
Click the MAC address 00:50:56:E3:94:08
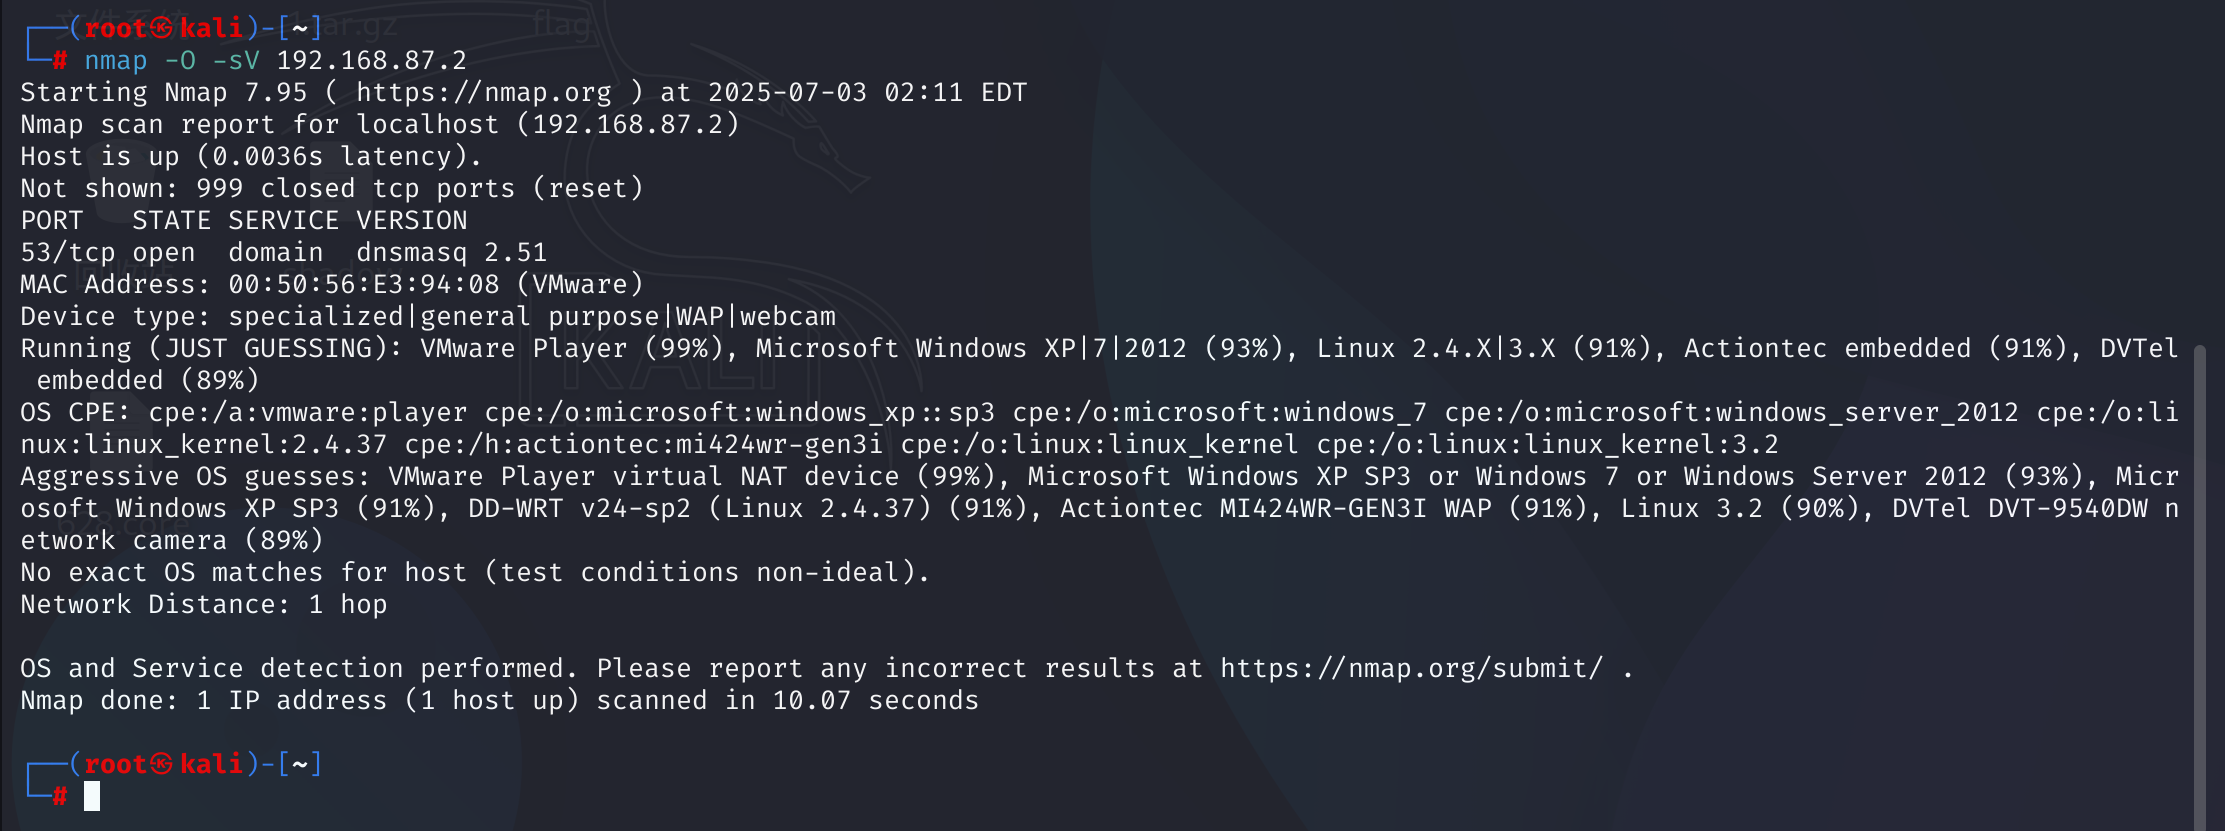[x=364, y=284]
